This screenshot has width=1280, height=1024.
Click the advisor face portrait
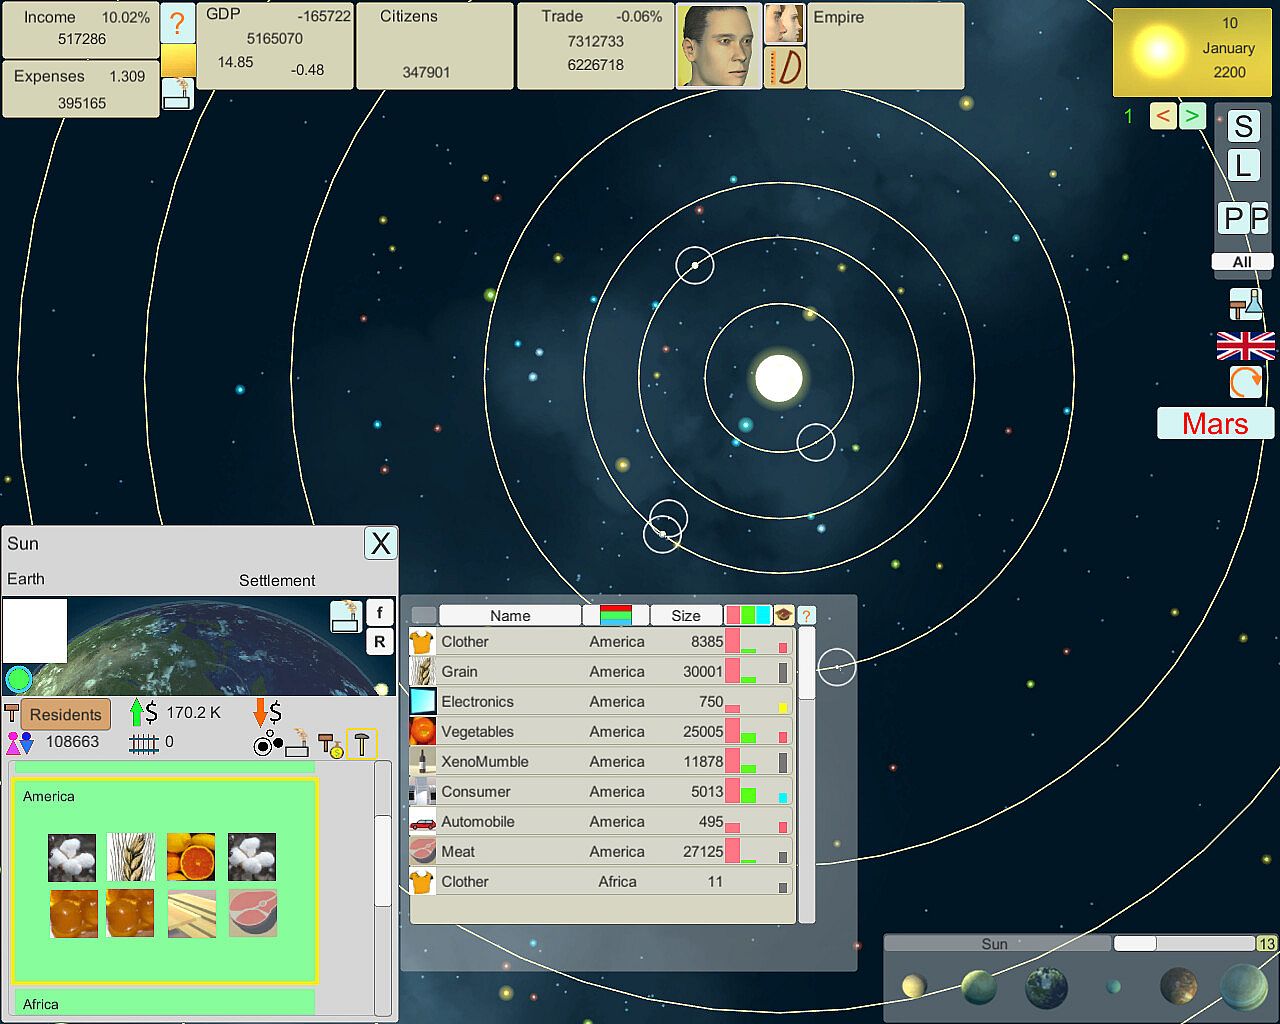coord(718,46)
